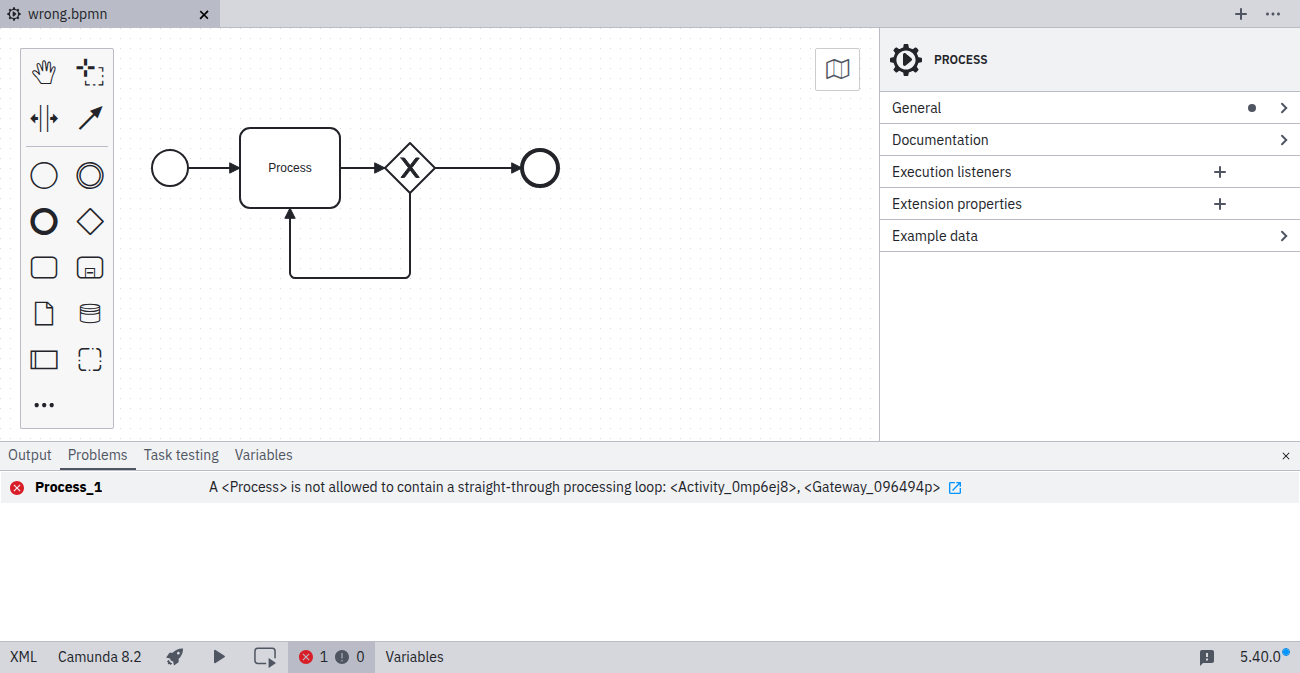Open the diagram minimap
The width and height of the screenshot is (1300, 673).
click(x=837, y=69)
